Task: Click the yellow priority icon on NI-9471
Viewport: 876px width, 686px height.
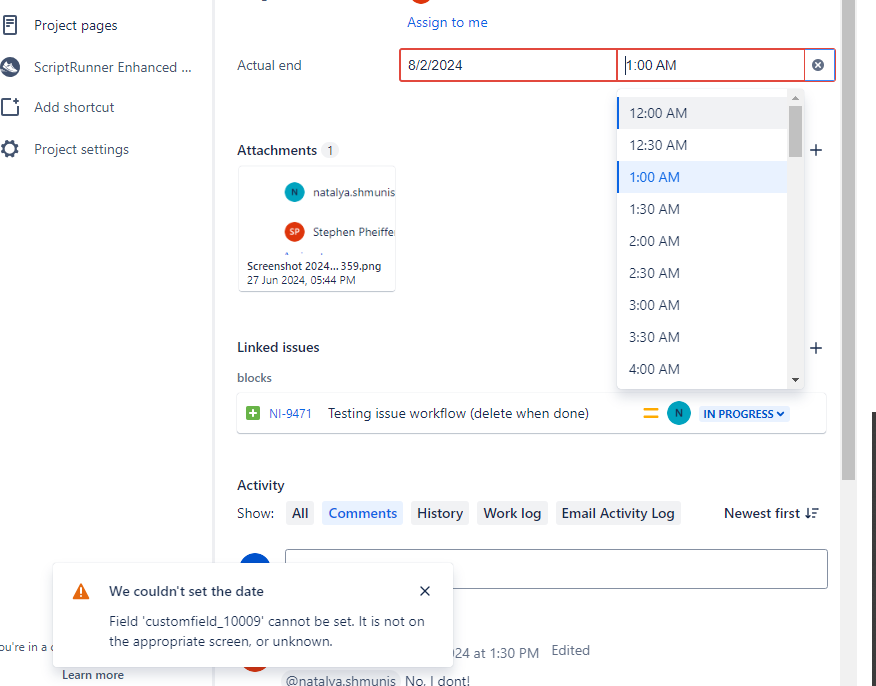Action: point(650,412)
